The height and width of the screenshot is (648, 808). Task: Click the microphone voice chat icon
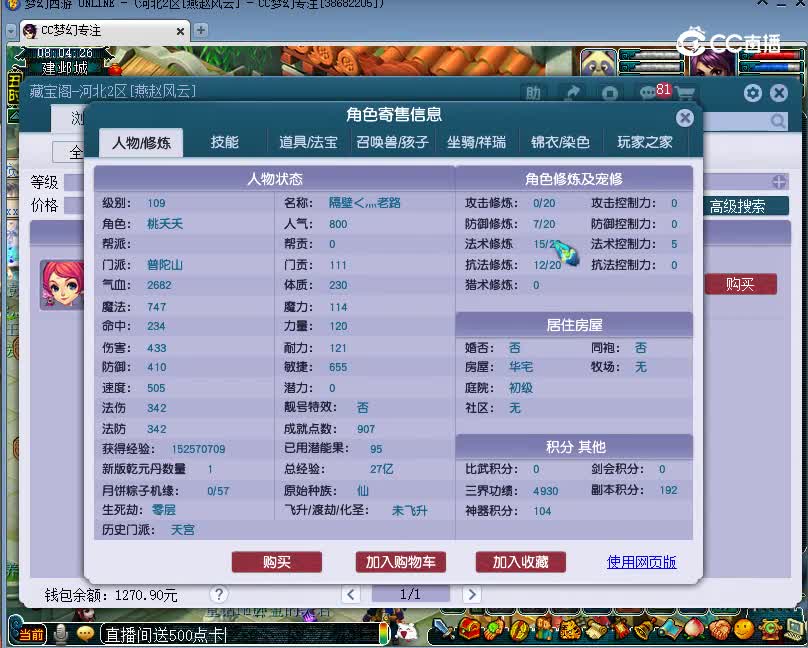[61, 634]
